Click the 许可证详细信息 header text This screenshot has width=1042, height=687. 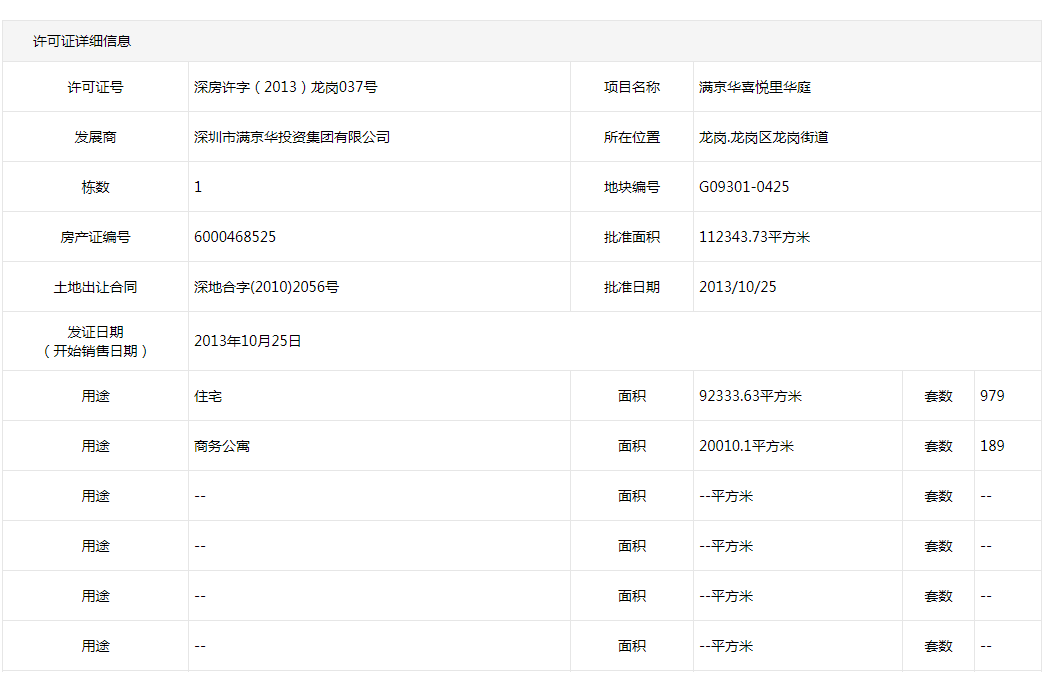click(x=82, y=41)
